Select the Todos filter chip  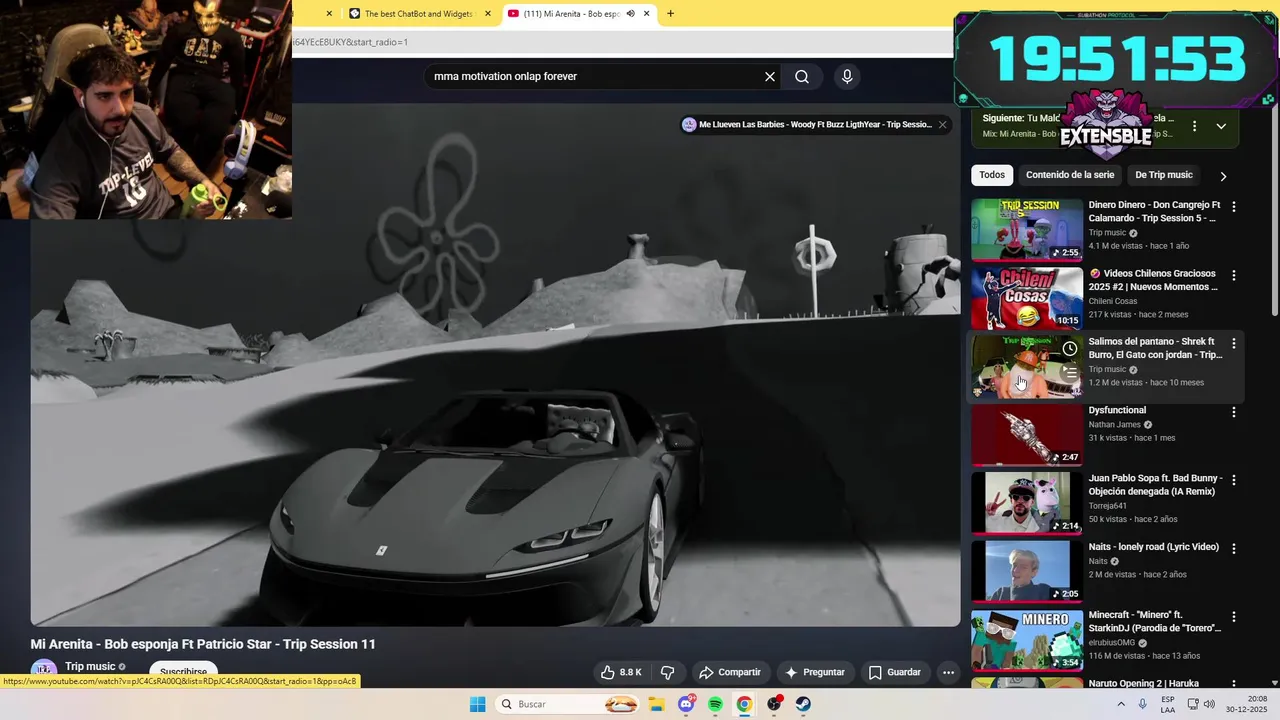[x=992, y=175]
